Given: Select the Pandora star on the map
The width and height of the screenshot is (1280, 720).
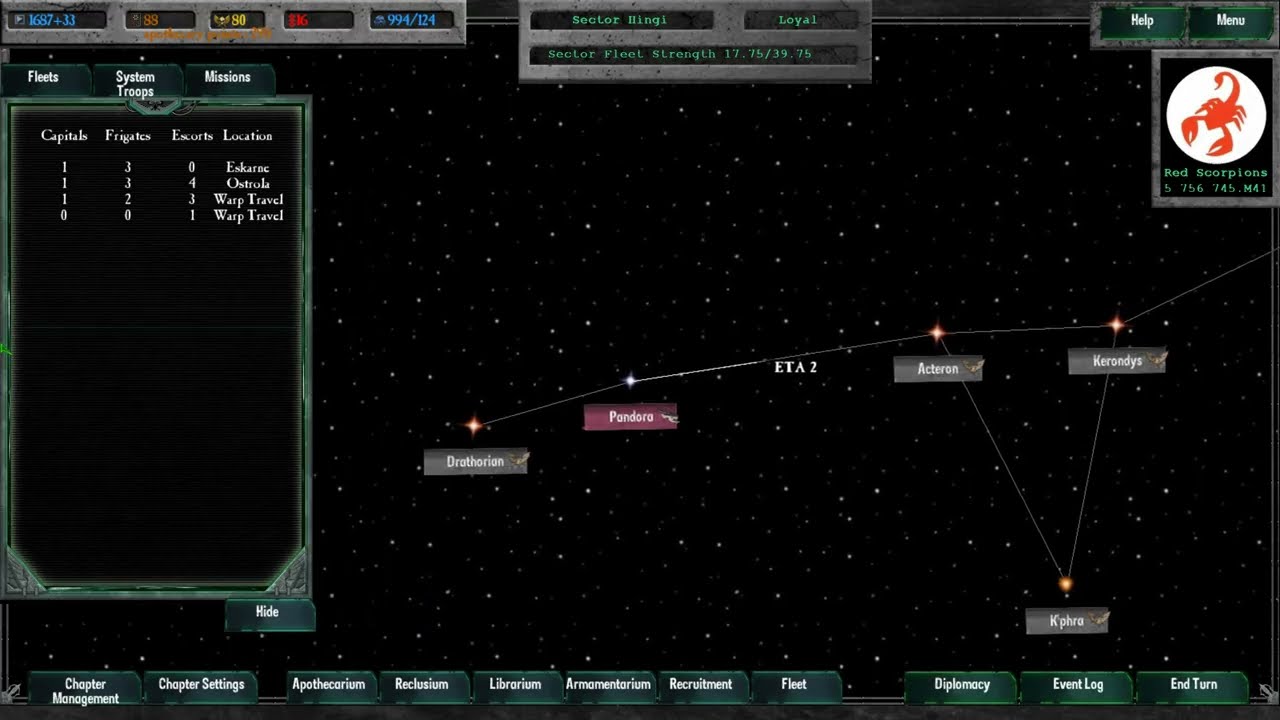Looking at the screenshot, I should tap(630, 380).
